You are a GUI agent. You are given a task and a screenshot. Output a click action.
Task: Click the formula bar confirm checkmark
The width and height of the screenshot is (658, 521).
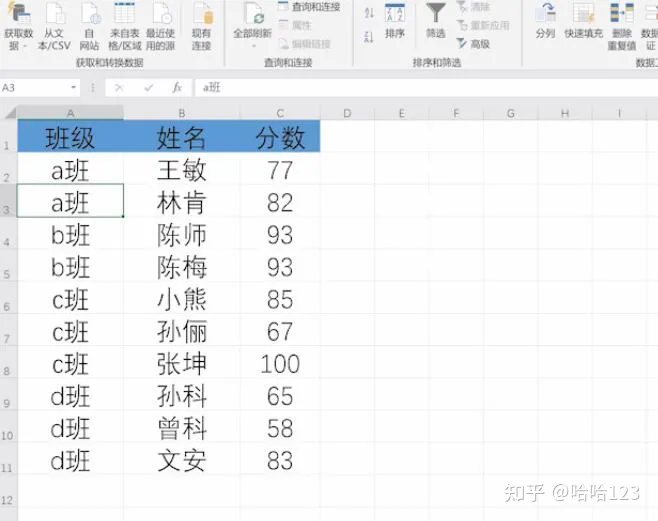click(x=148, y=88)
